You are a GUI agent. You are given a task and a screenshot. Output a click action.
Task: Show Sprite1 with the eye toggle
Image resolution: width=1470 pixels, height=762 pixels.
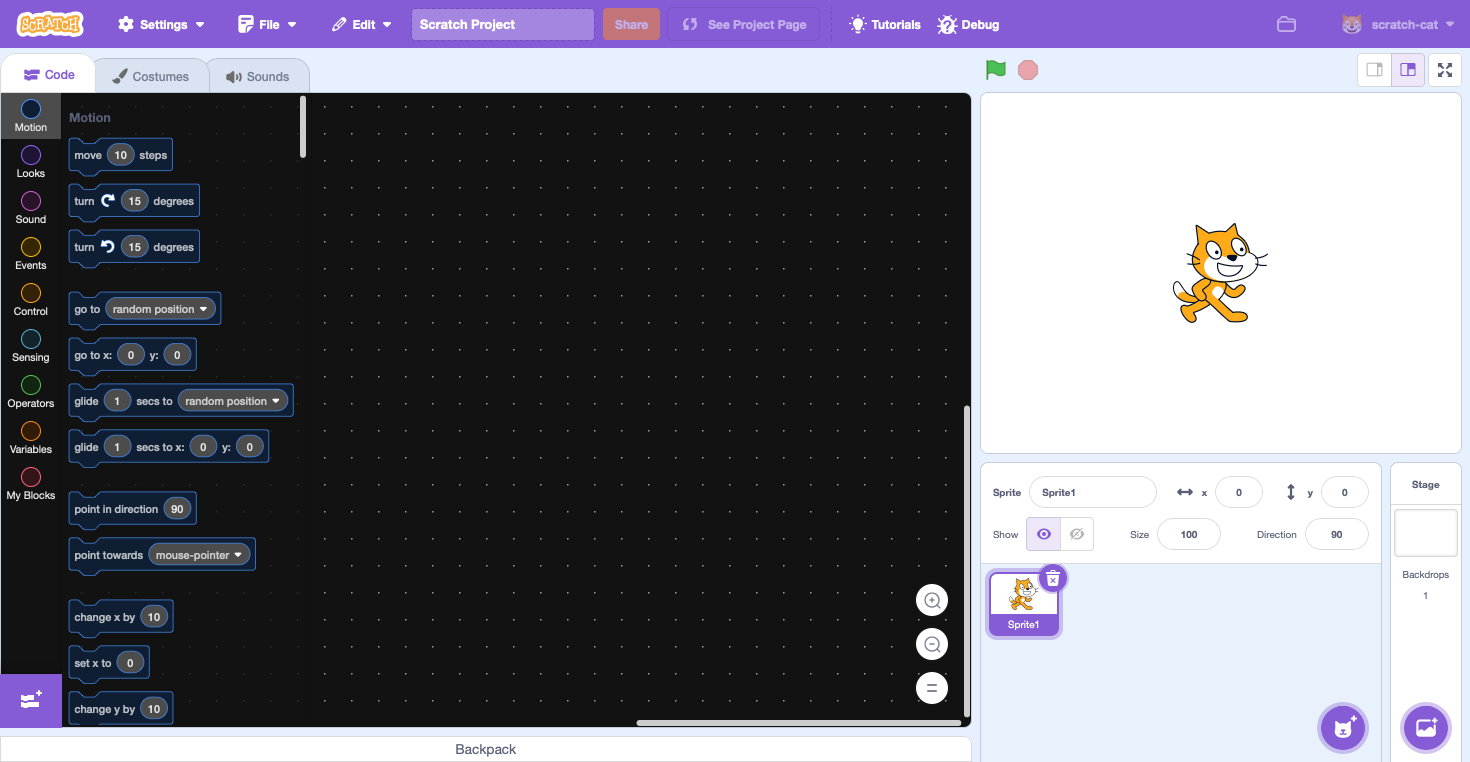[x=1043, y=534]
